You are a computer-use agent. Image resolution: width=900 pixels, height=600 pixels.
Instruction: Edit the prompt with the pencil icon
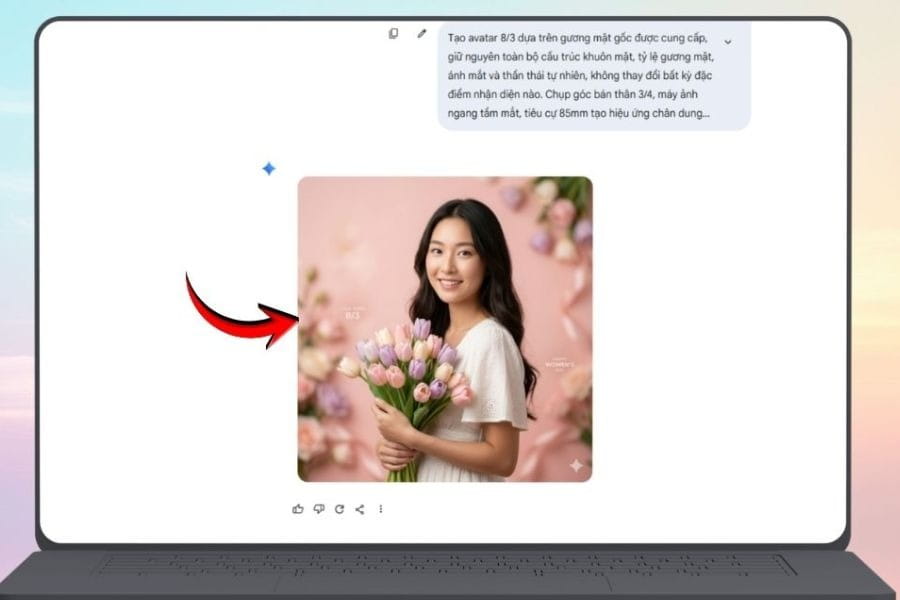point(422,33)
